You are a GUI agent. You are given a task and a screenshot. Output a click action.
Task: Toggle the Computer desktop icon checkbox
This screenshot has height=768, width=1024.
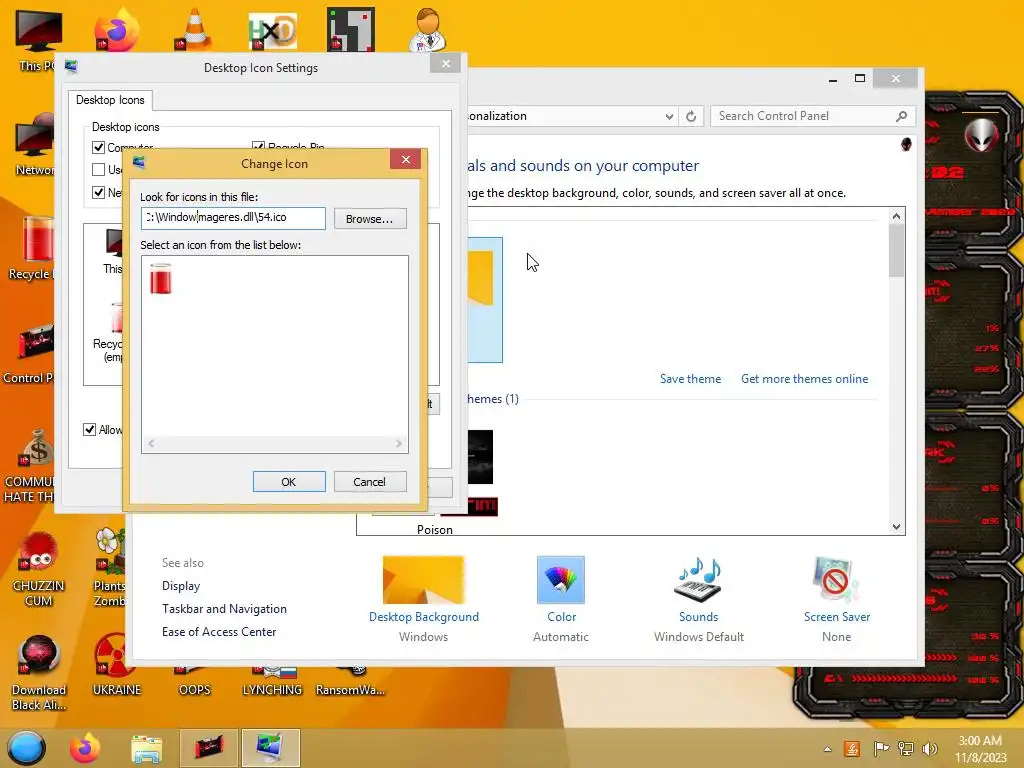click(99, 148)
